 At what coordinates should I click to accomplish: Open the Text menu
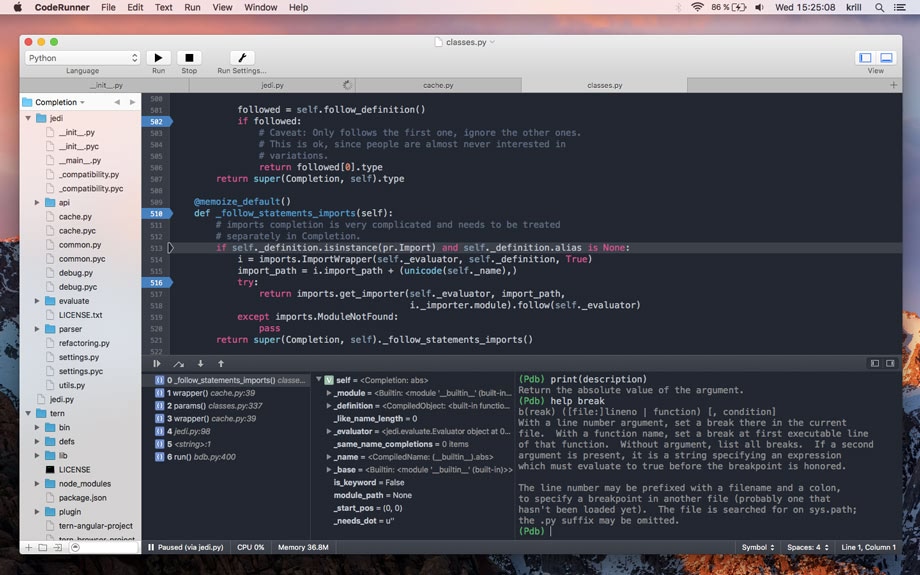[164, 7]
